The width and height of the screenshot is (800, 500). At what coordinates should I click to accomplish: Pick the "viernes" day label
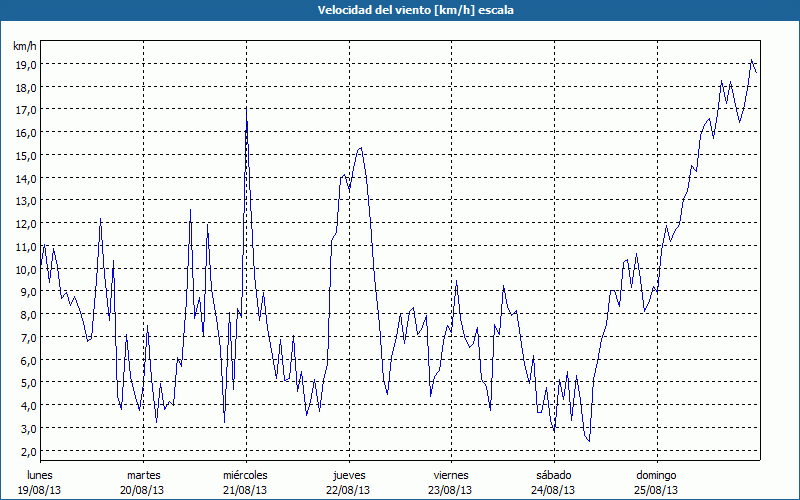tap(451, 475)
